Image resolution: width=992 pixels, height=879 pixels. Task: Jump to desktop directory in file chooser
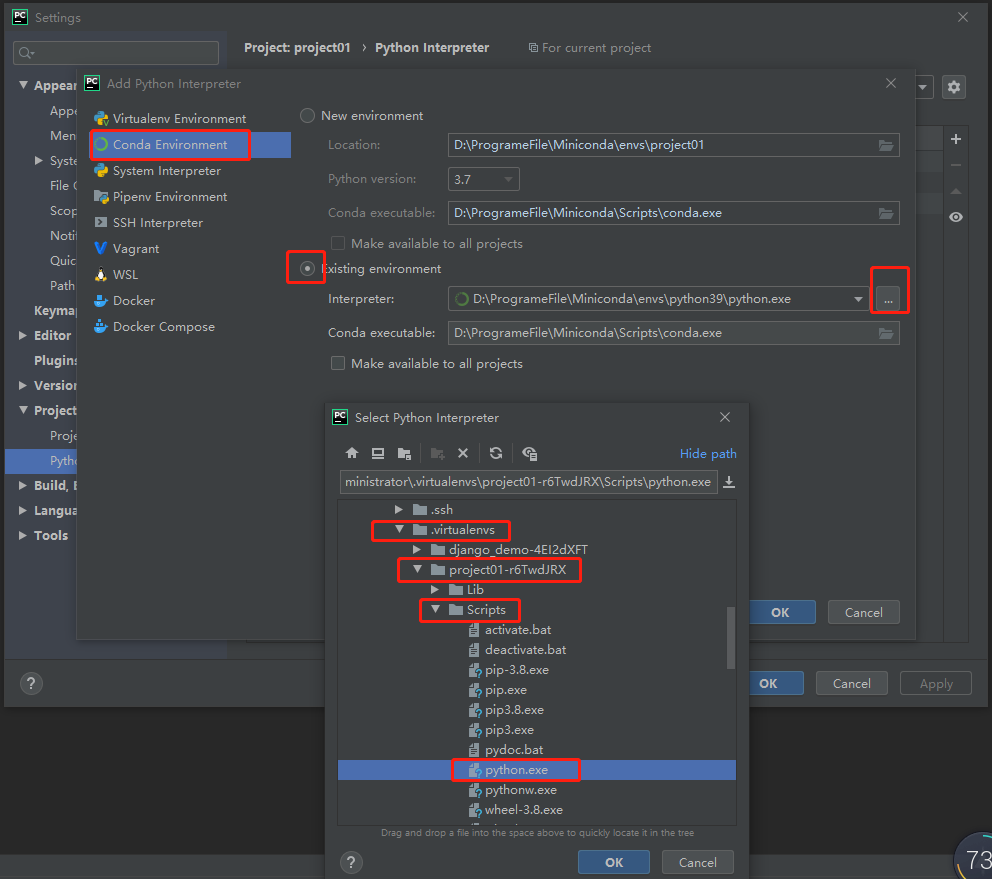coord(378,453)
